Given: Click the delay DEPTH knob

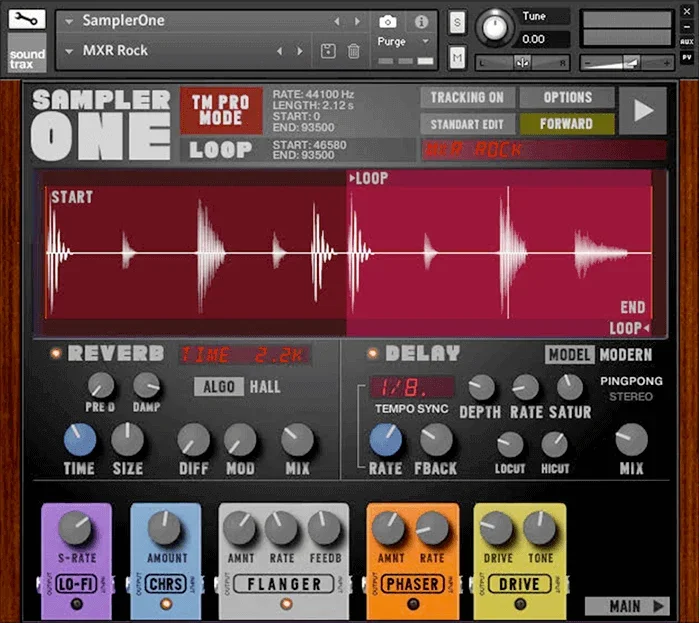Looking at the screenshot, I should click(x=481, y=387).
